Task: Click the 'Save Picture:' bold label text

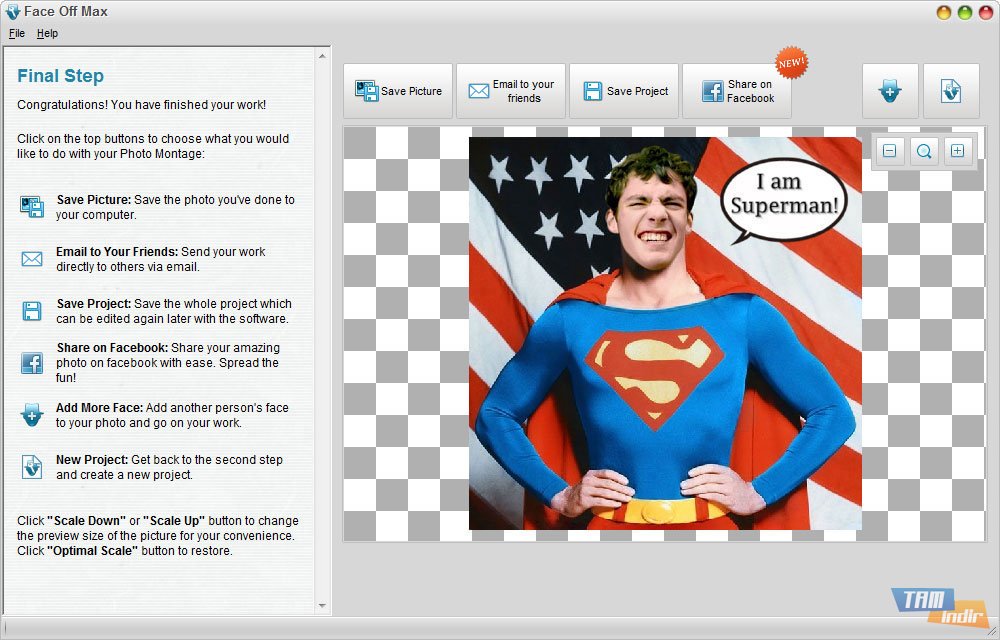Action: tap(94, 200)
